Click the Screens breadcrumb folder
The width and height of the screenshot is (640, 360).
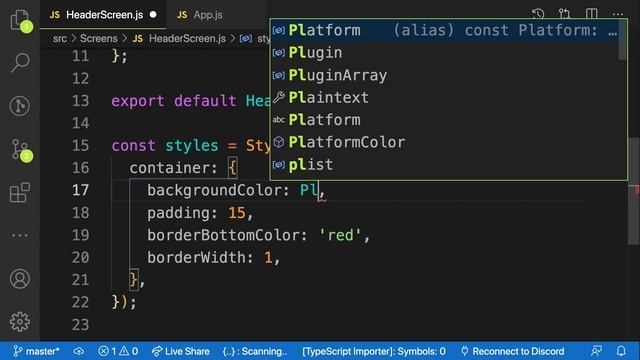point(98,38)
